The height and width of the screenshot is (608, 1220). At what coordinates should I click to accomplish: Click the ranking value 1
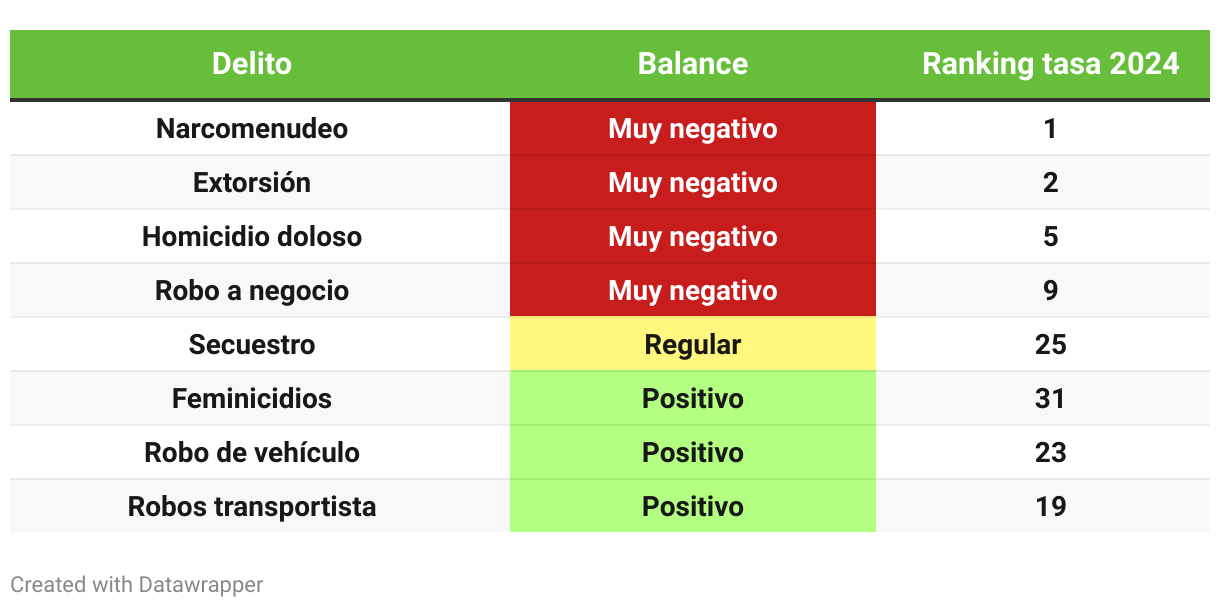[x=1050, y=129]
